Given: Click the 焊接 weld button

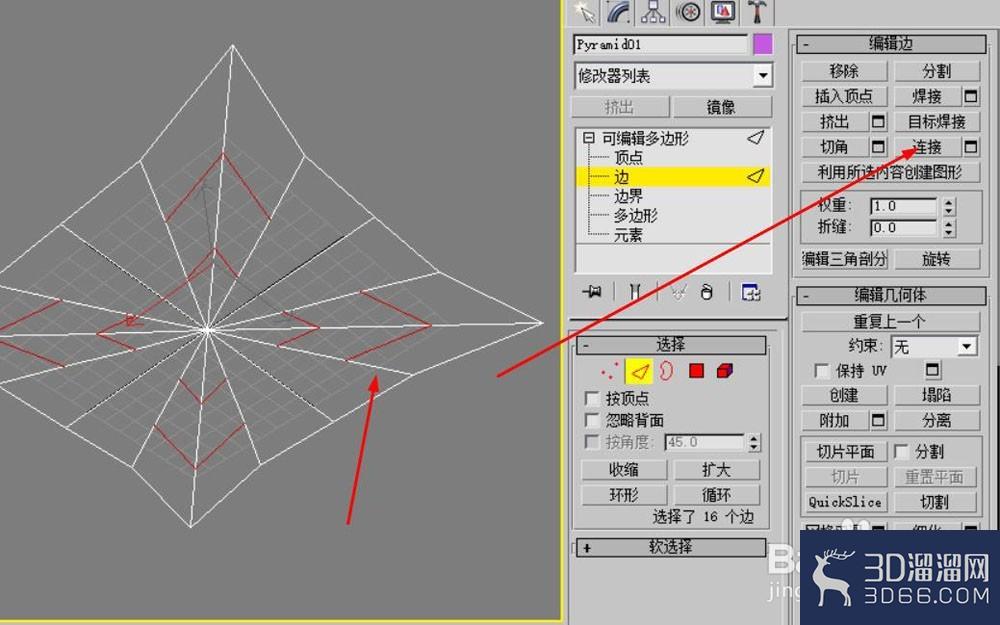Looking at the screenshot, I should (927, 96).
